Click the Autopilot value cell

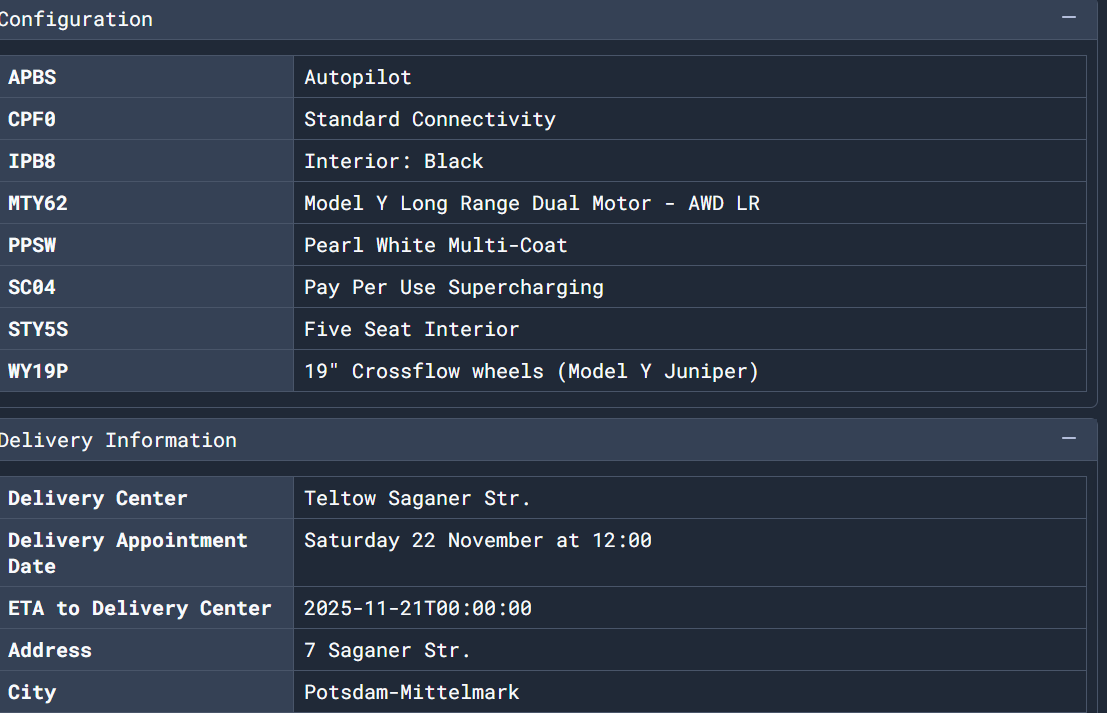tap(690, 77)
